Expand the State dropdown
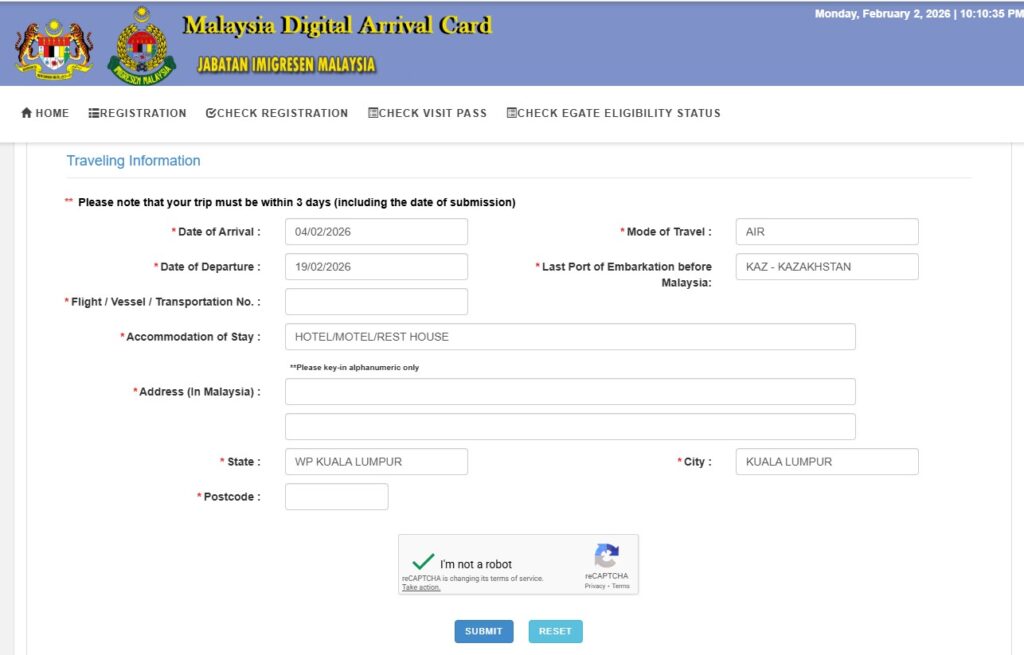The image size is (1024, 655). [x=376, y=462]
